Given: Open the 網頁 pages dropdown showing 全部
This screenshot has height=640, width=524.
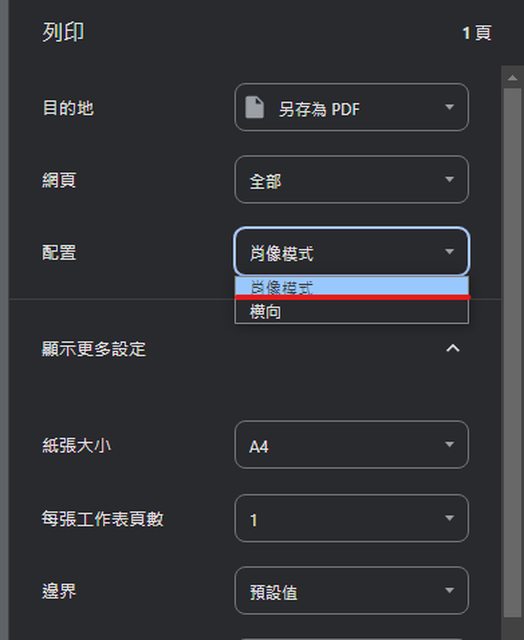Looking at the screenshot, I should (351, 180).
